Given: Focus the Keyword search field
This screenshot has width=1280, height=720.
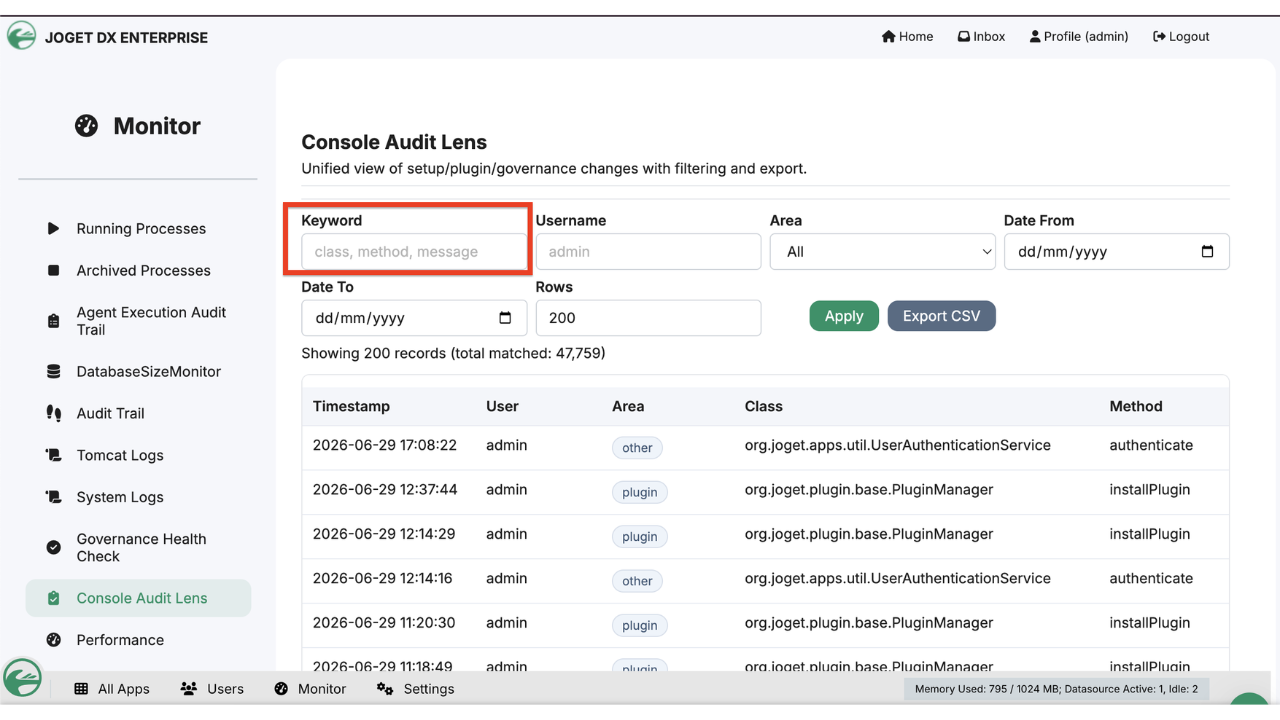Looking at the screenshot, I should [x=414, y=252].
